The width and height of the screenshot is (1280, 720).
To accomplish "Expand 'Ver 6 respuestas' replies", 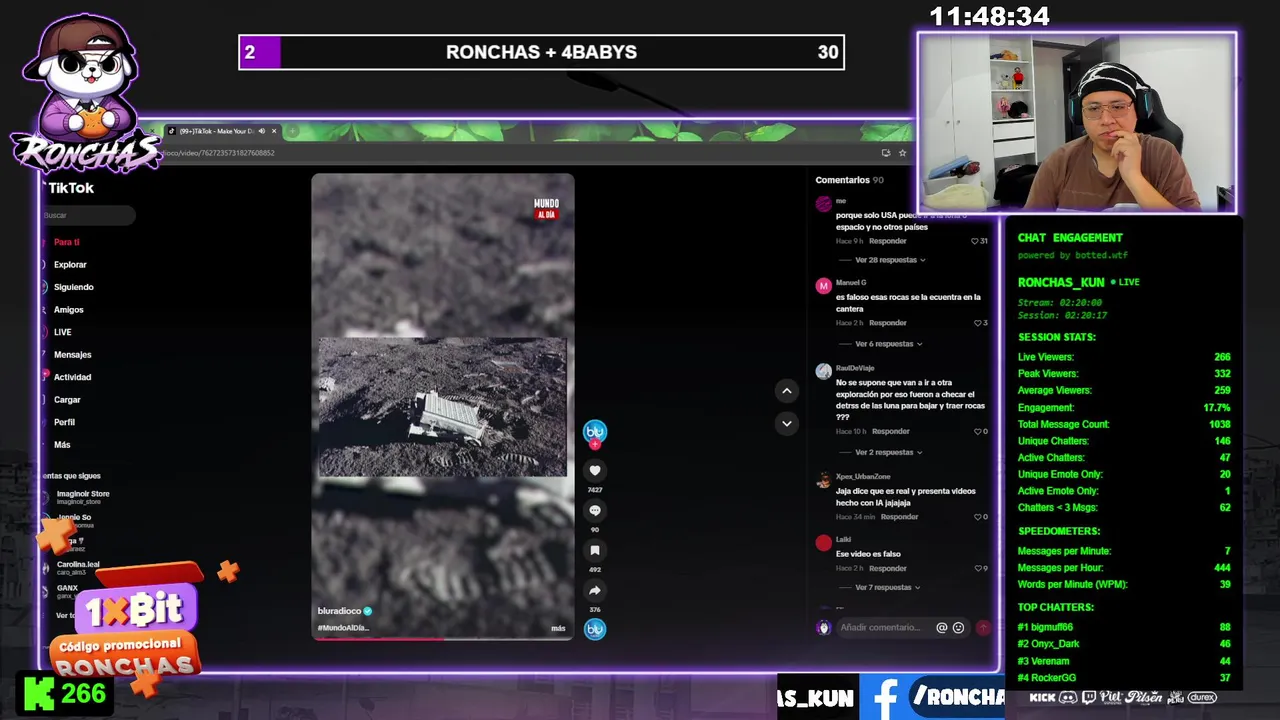I will (x=888, y=344).
